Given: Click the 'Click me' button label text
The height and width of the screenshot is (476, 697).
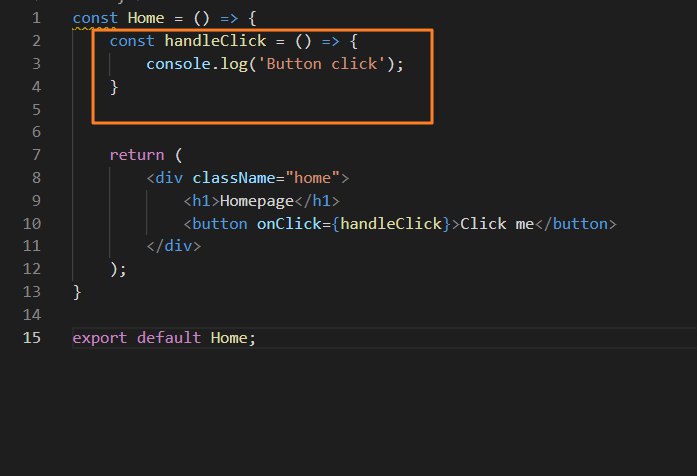Looking at the screenshot, I should (x=497, y=224).
